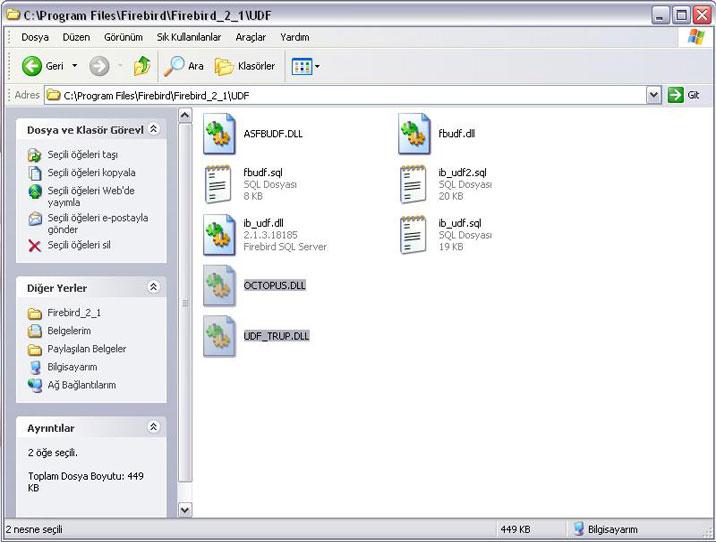Click the green Geri back arrow icon
Screen dimensions: 716x542
pyautogui.click(x=32, y=66)
